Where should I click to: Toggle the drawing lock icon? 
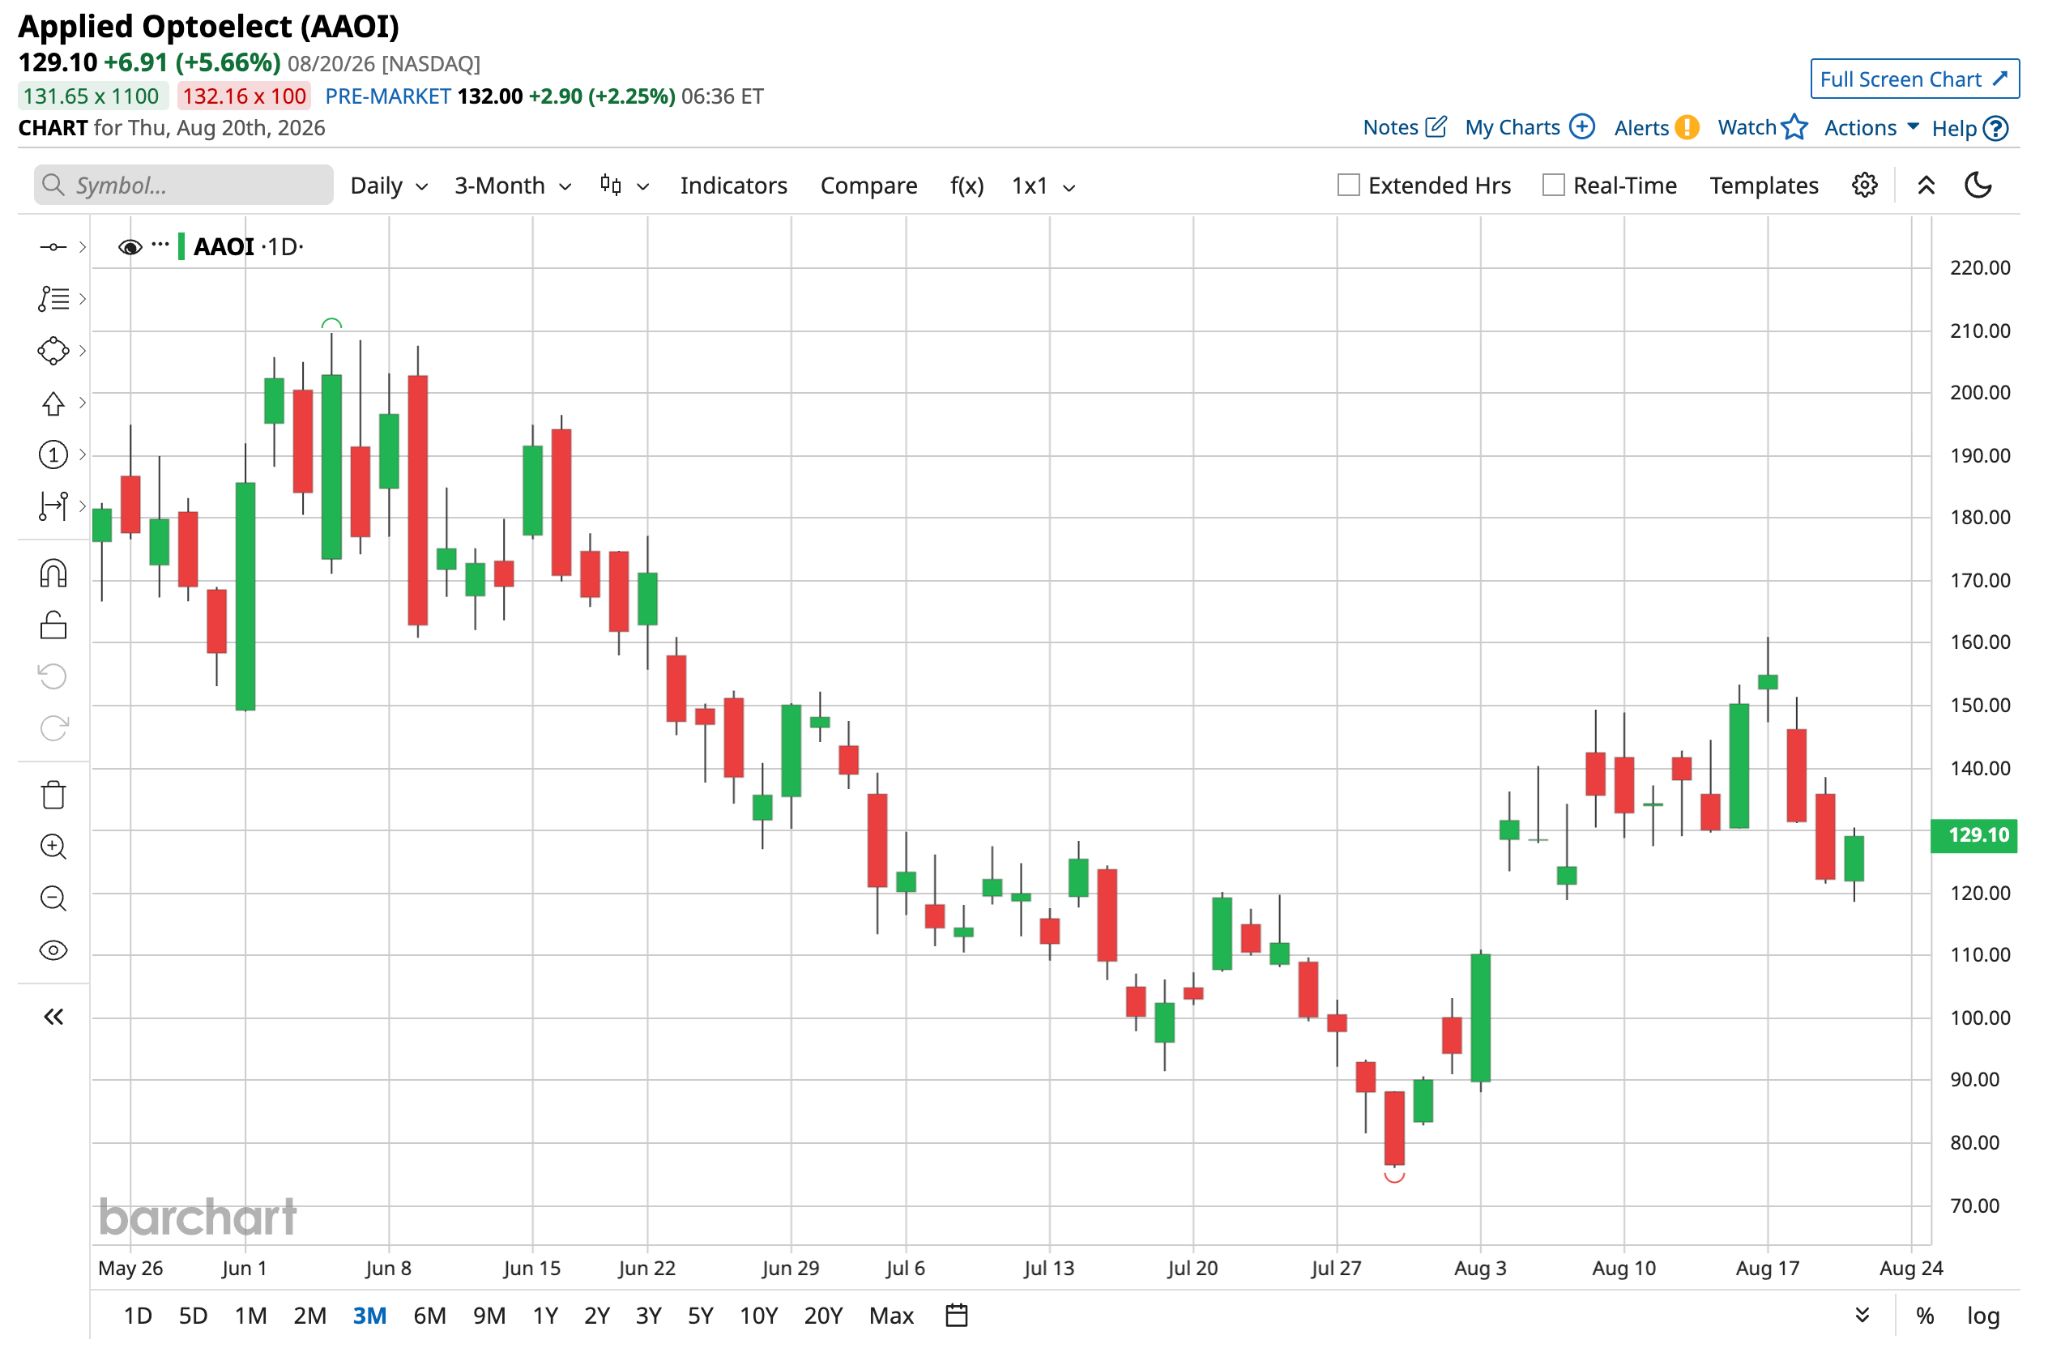(53, 626)
